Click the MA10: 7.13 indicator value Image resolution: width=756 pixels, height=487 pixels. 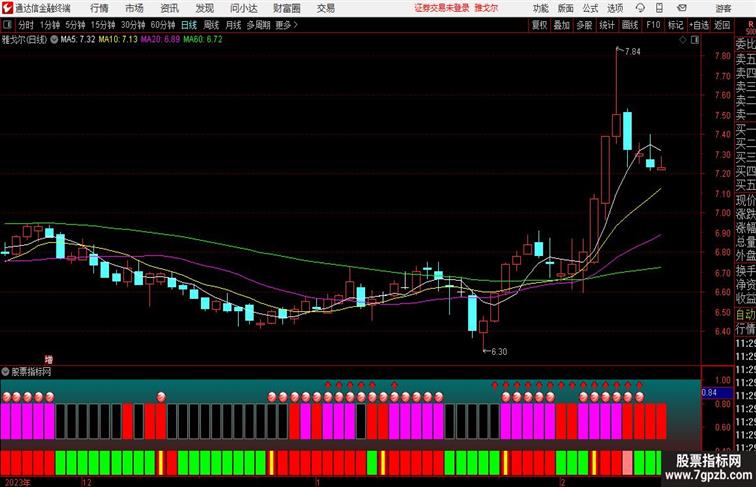(118, 40)
